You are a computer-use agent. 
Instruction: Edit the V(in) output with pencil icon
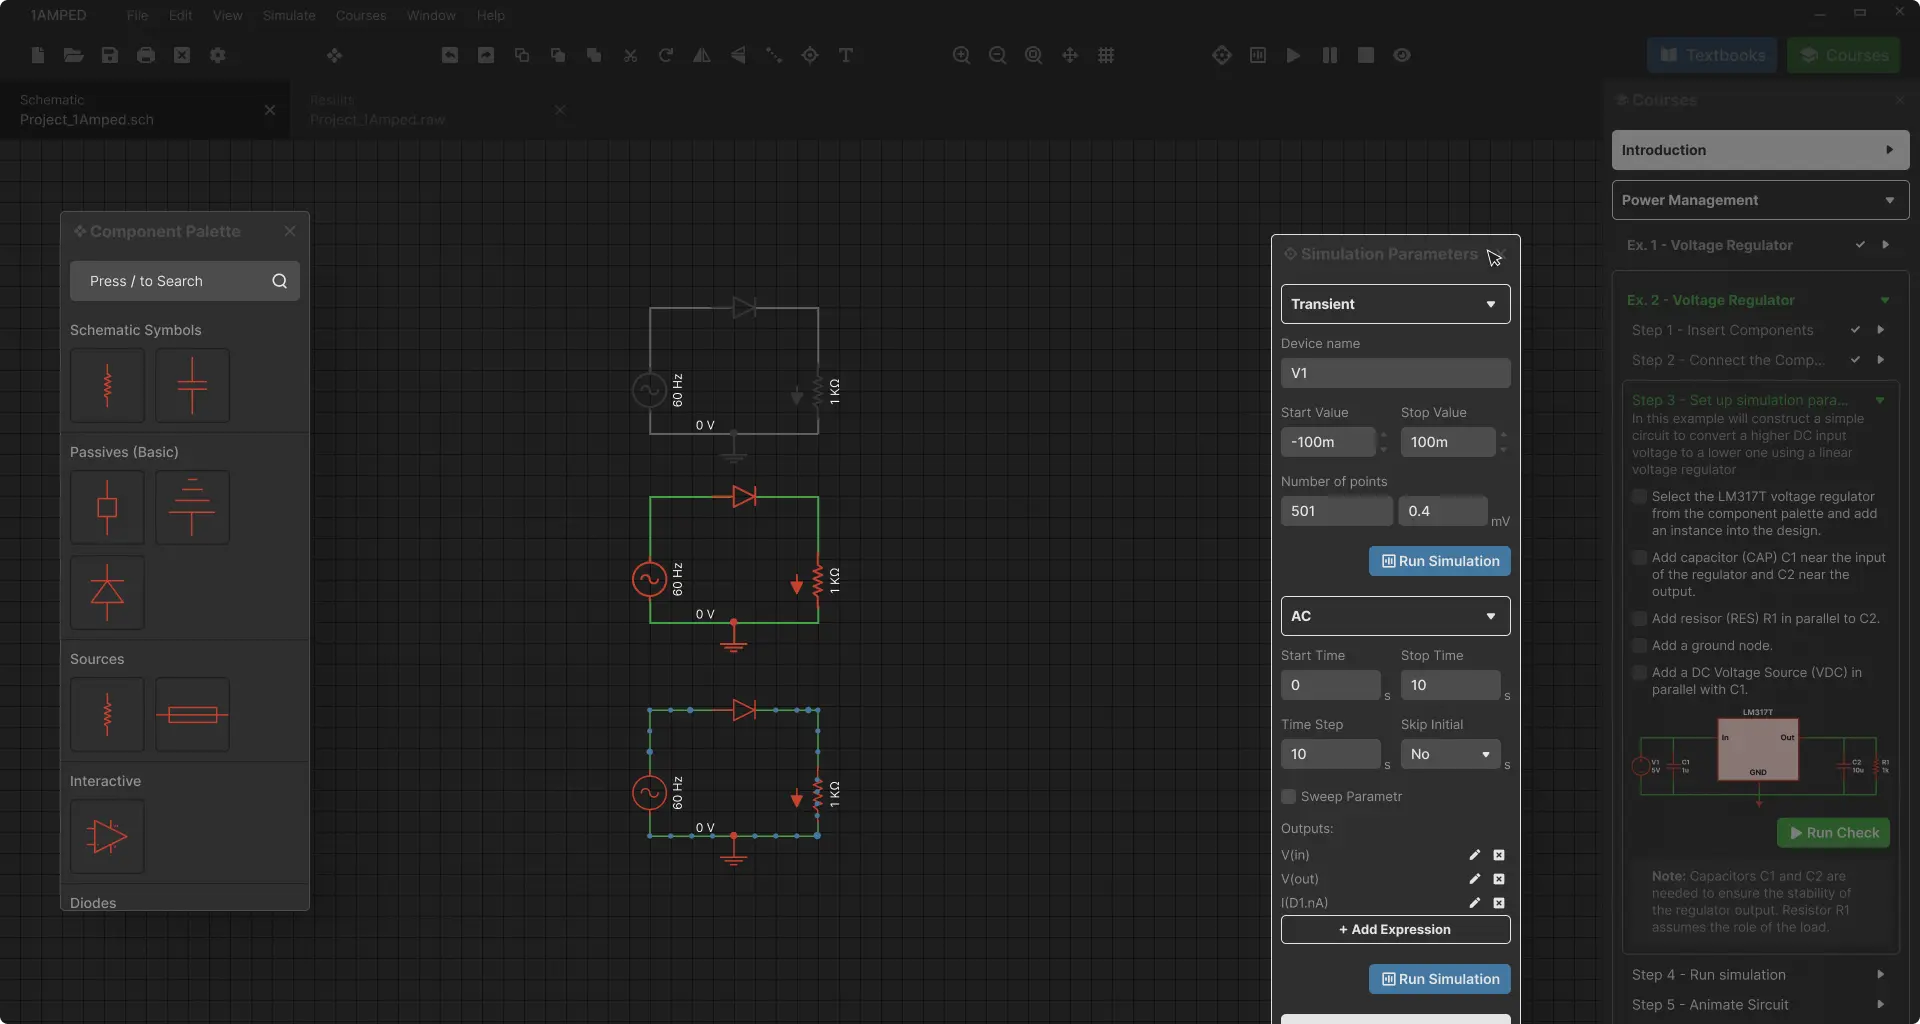click(1474, 855)
